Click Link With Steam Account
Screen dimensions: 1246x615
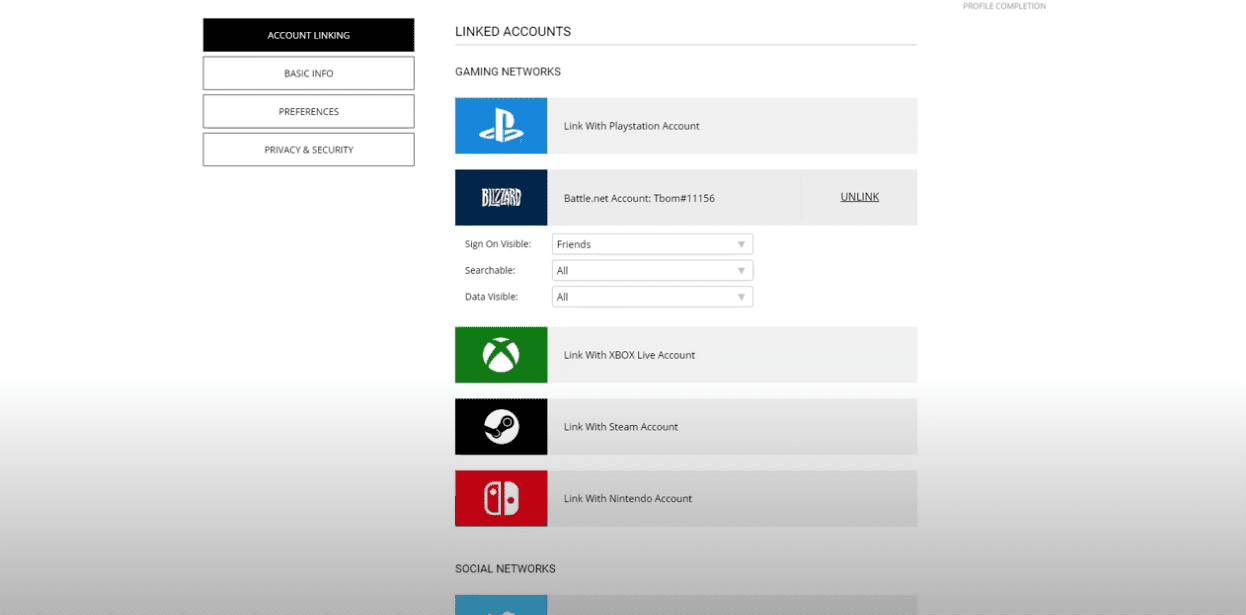pyautogui.click(x=621, y=427)
